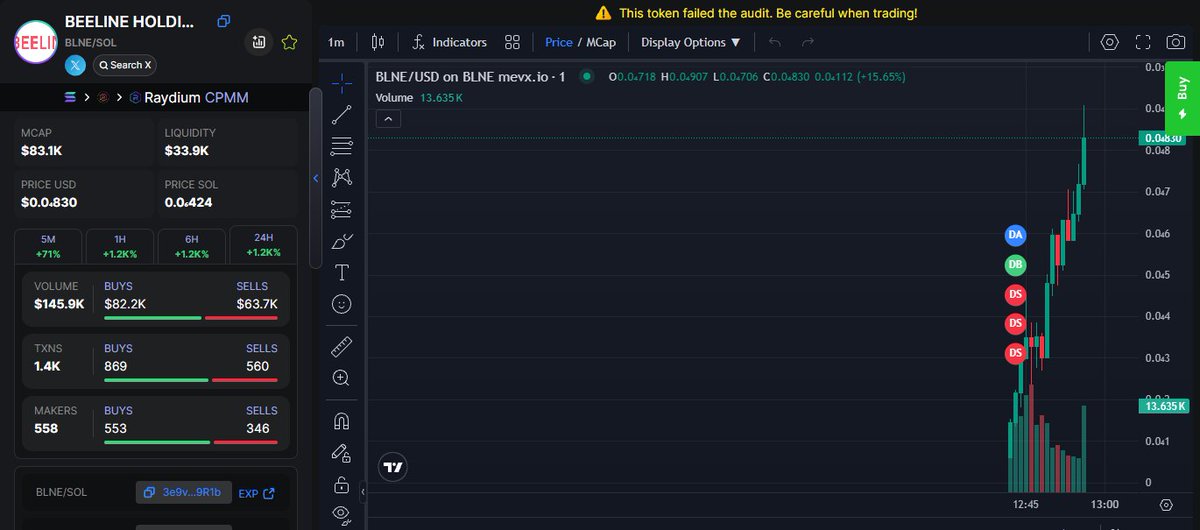
Task: Select the crosshair cursor tool
Action: [x=341, y=82]
